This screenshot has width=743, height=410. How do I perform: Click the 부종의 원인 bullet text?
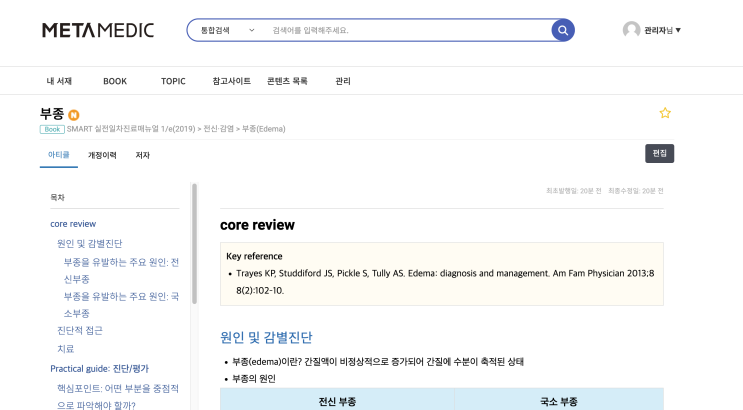254,379
